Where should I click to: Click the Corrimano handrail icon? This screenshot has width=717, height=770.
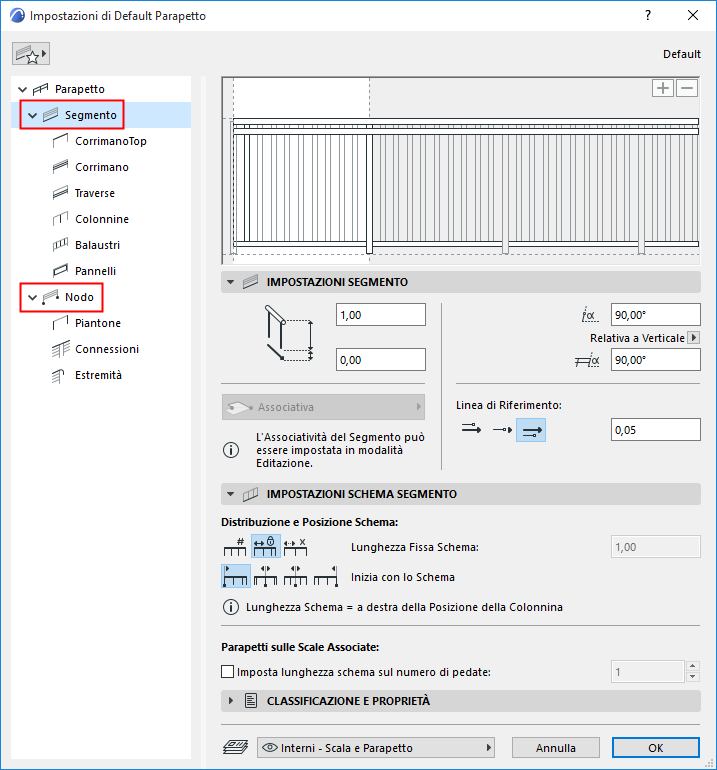click(60, 167)
